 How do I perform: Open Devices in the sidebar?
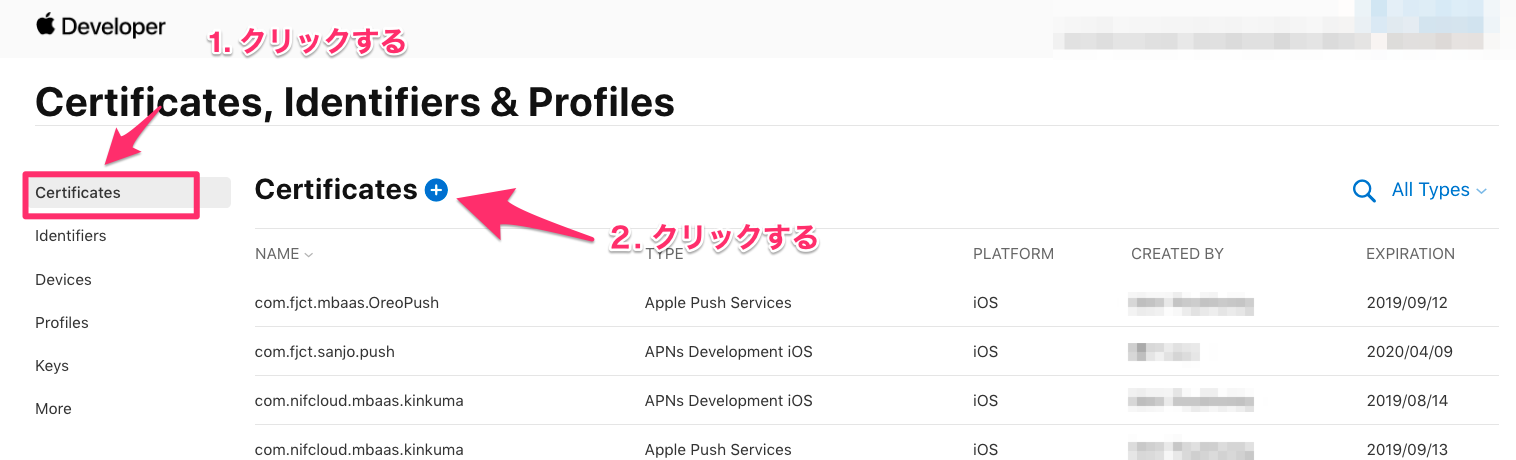click(x=63, y=280)
